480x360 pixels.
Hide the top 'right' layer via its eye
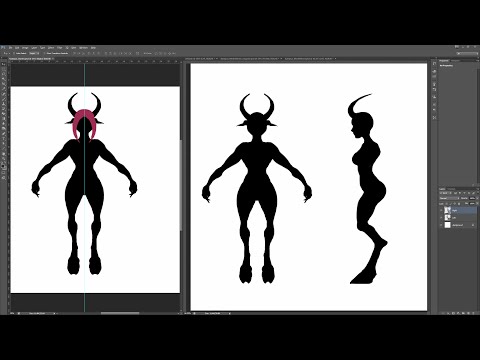tap(441, 210)
